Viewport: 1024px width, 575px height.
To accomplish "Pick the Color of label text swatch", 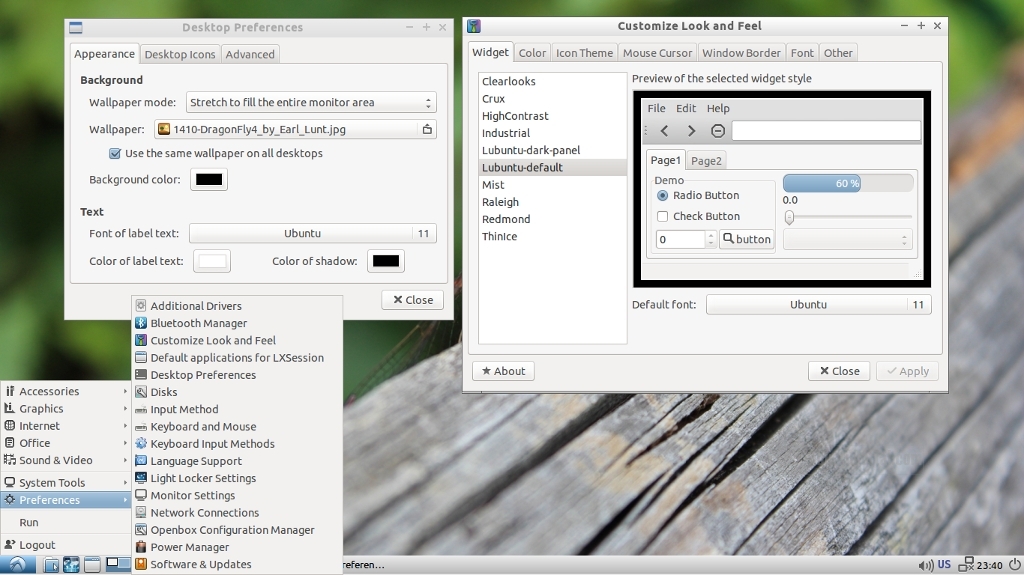I will point(212,261).
